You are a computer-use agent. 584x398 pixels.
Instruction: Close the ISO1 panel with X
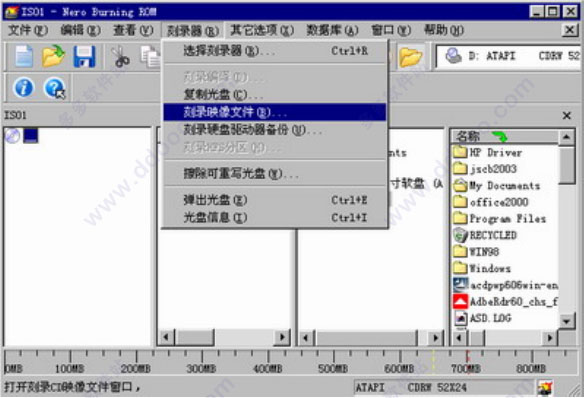tap(566, 115)
